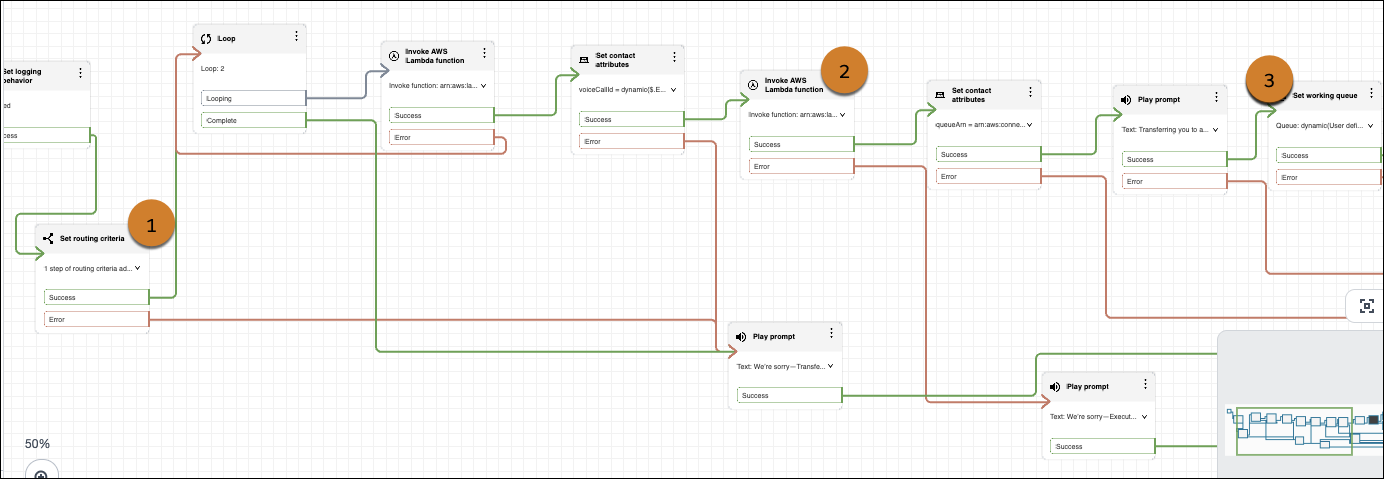Screen dimensions: 1384x479
Task: Select the Error output of the Lambda block beside Loop
Action: pyautogui.click(x=441, y=137)
